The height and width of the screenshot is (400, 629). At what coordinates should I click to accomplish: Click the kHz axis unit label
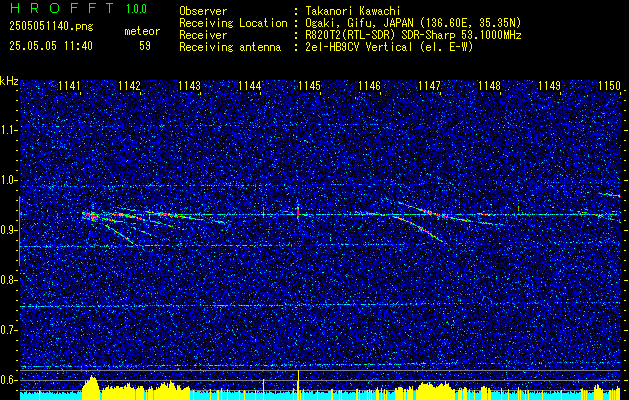(9, 81)
